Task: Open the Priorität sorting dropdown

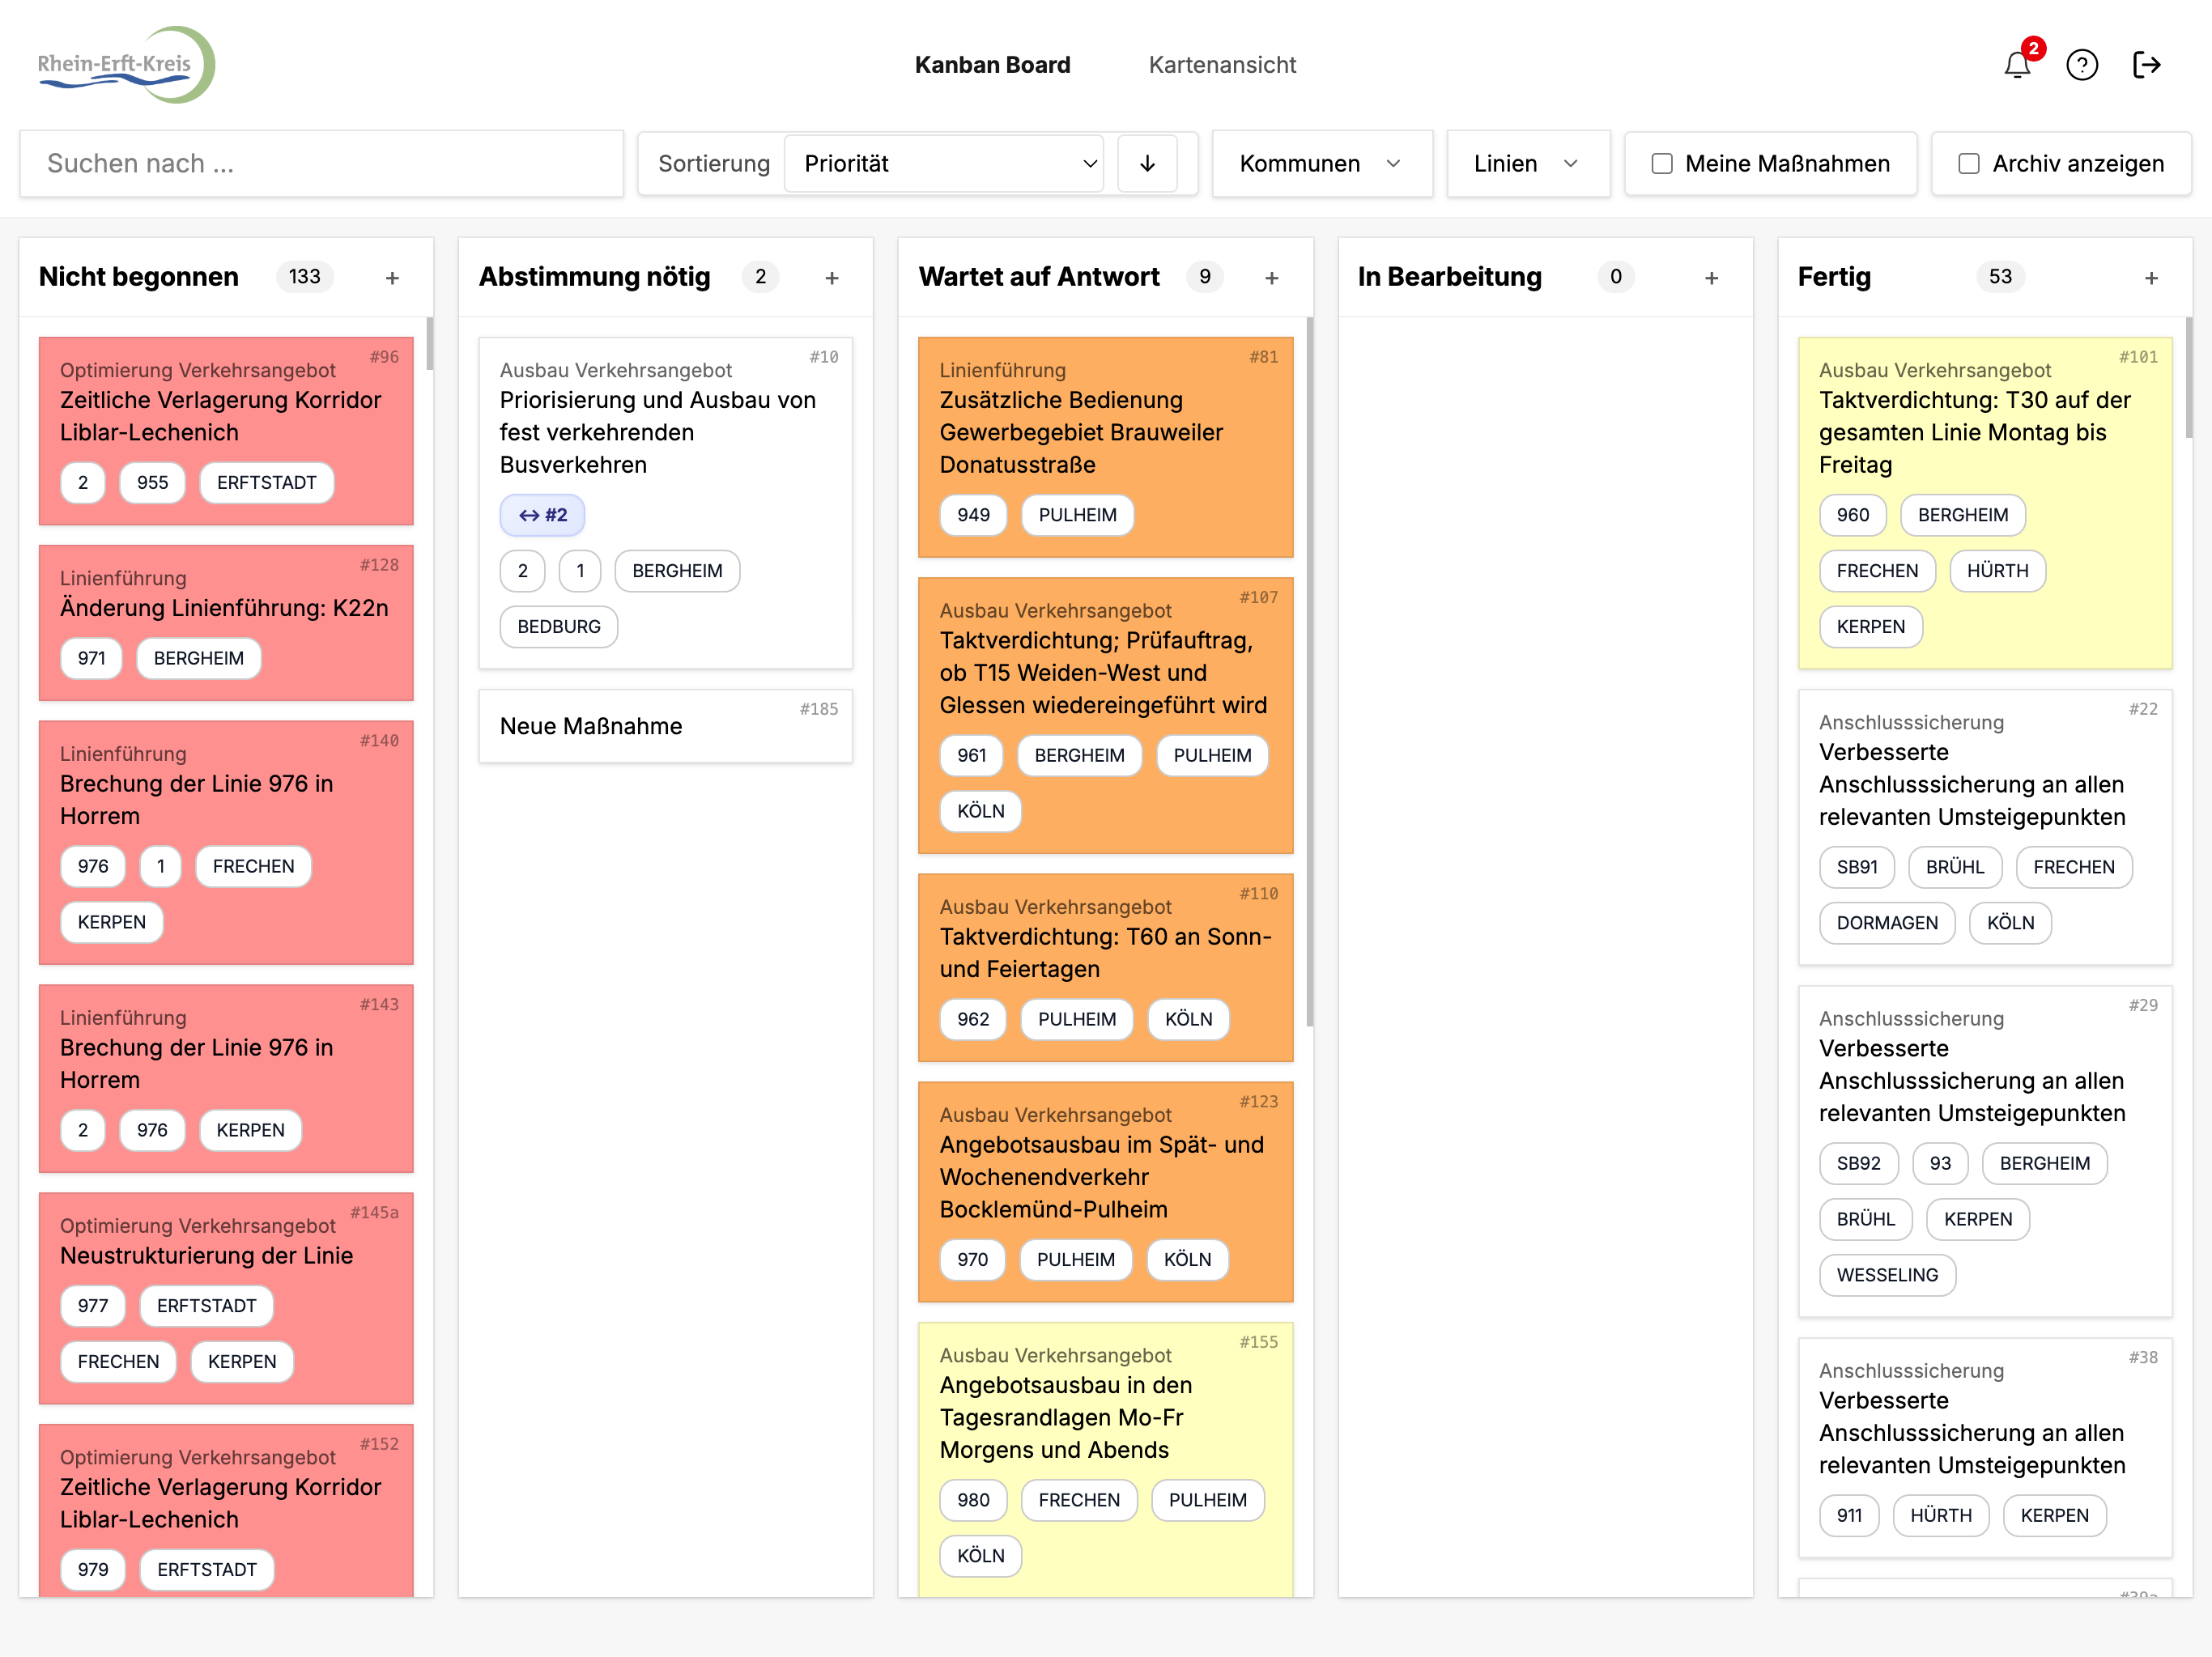Action: coord(944,163)
